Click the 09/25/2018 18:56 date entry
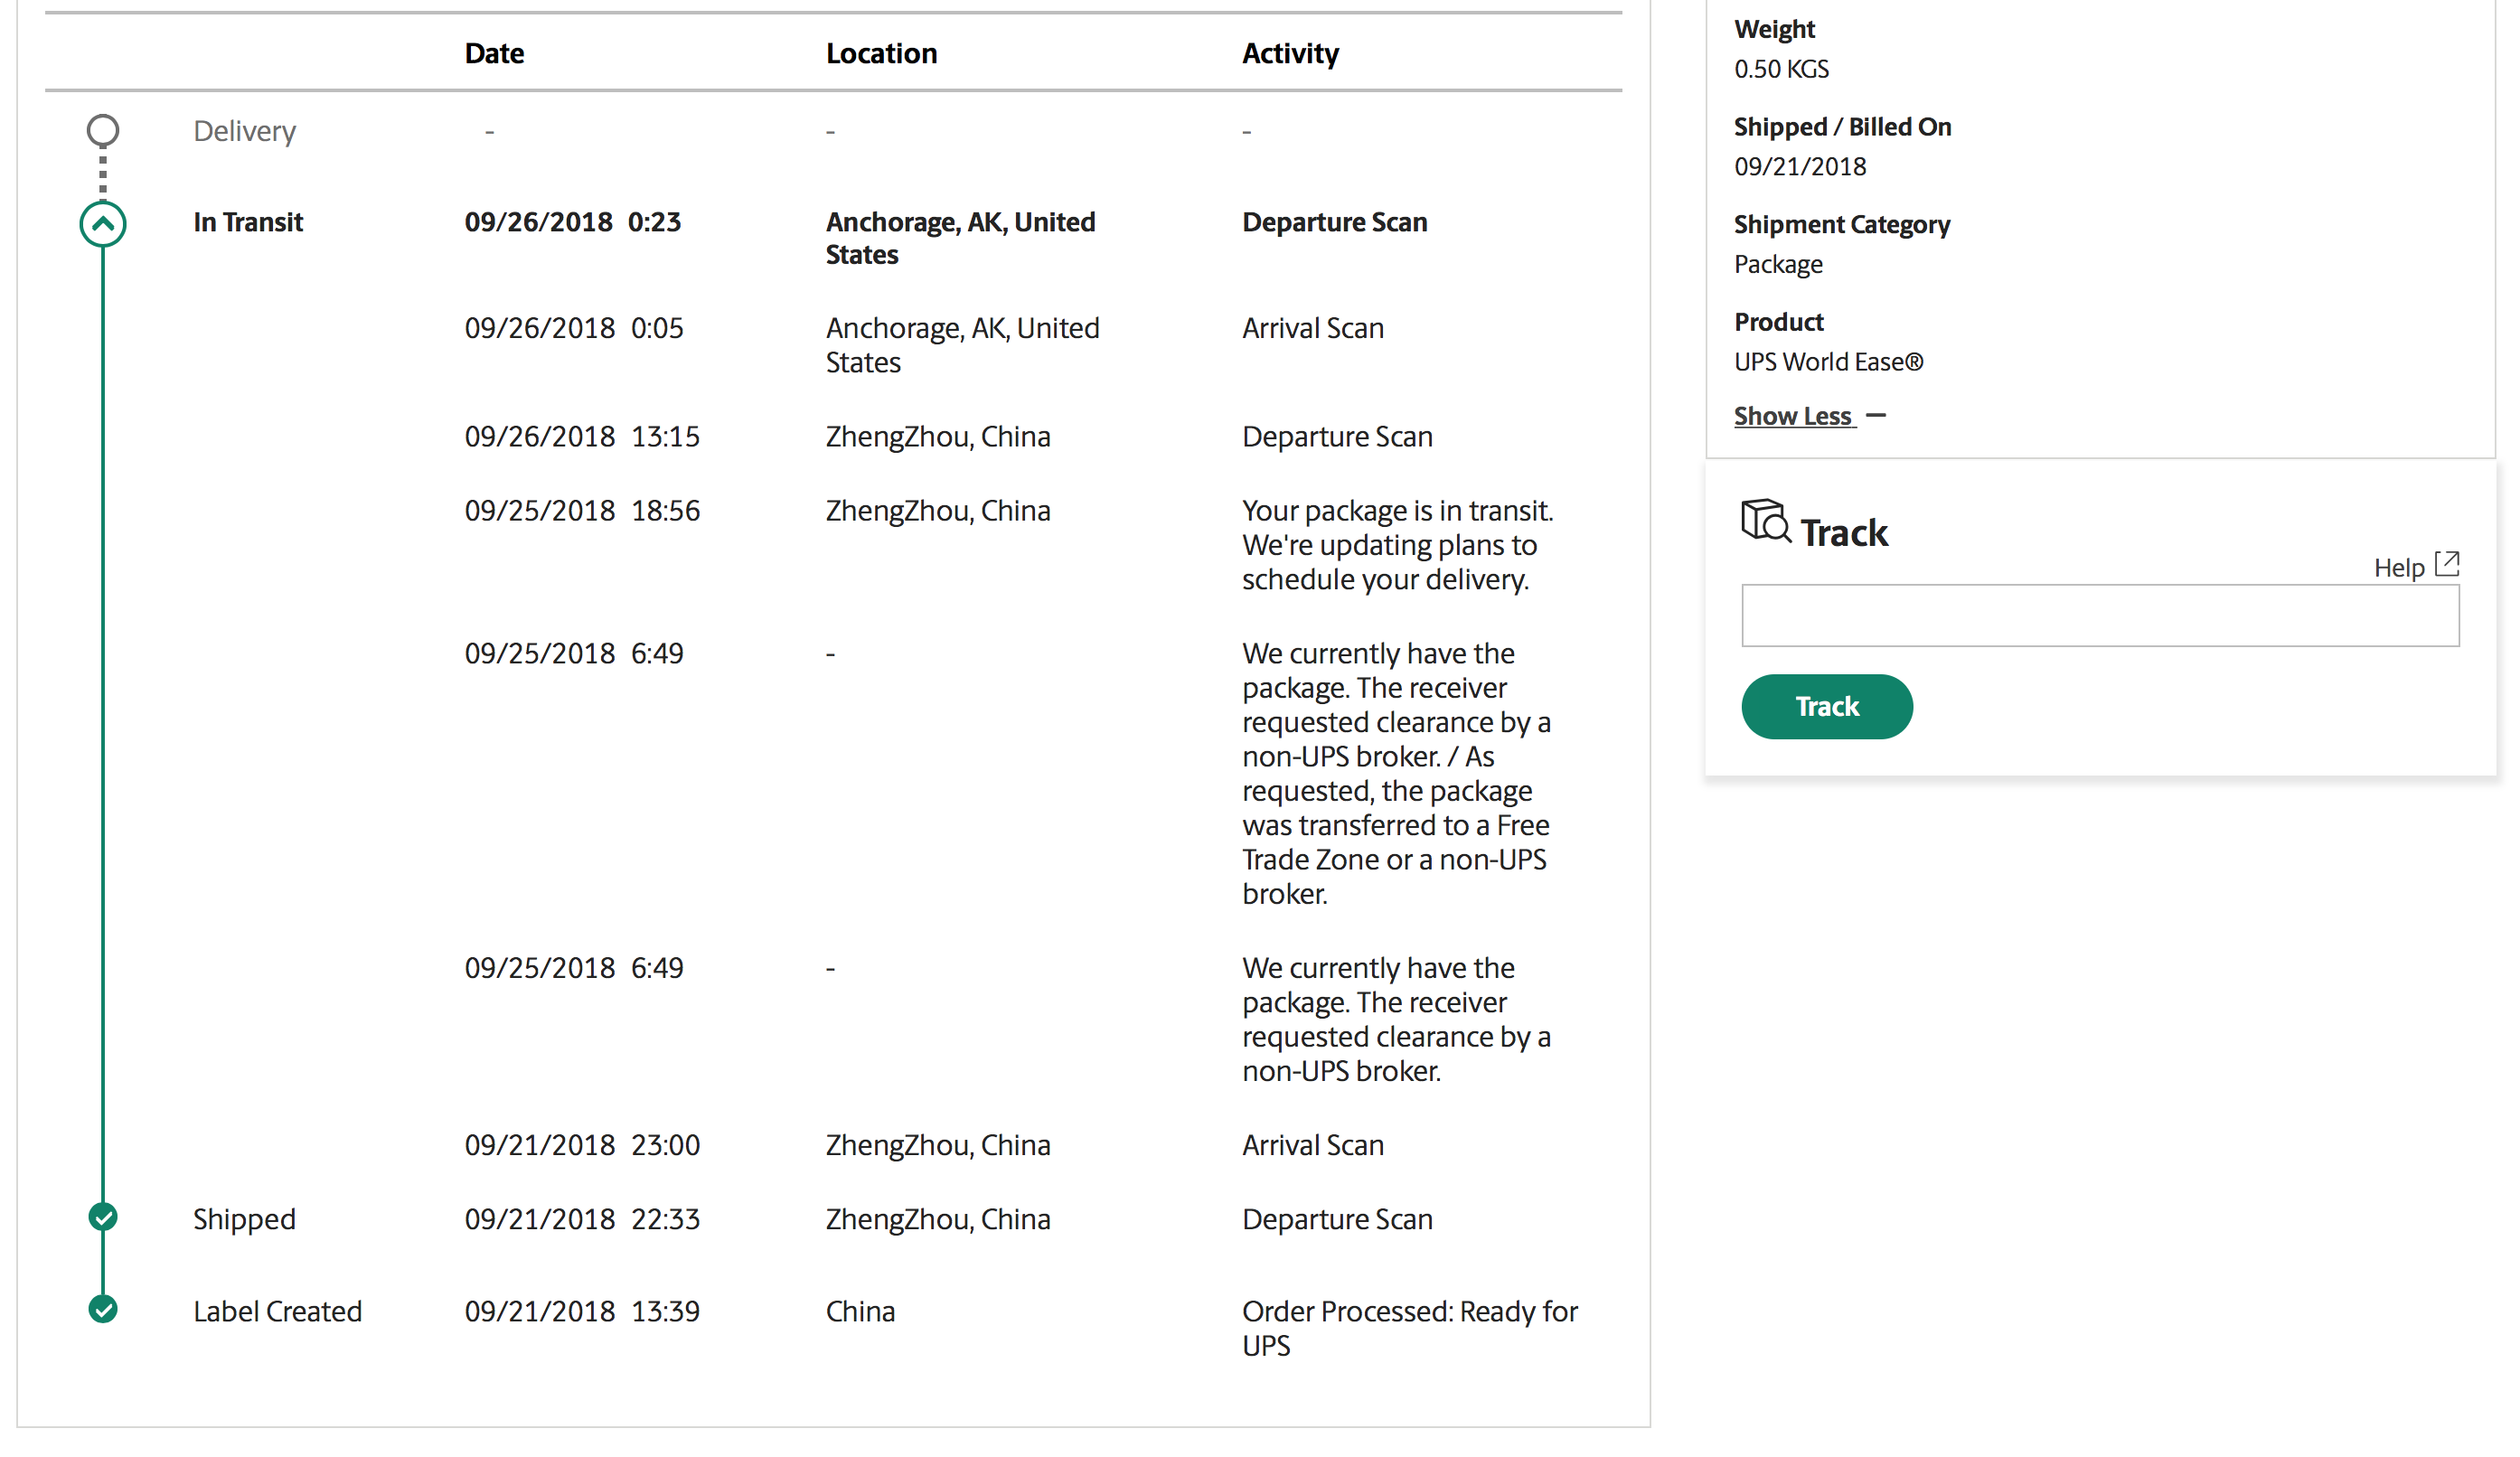The height and width of the screenshot is (1457, 2520). tap(582, 510)
